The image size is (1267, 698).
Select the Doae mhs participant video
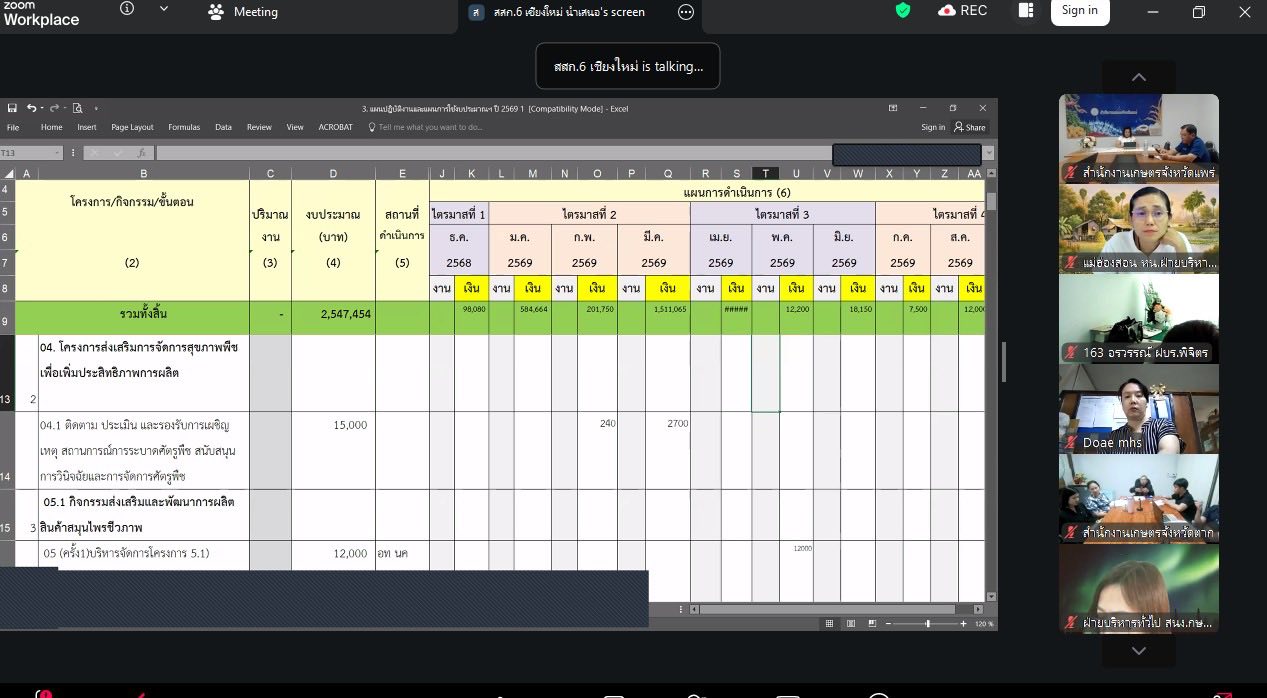(1138, 409)
